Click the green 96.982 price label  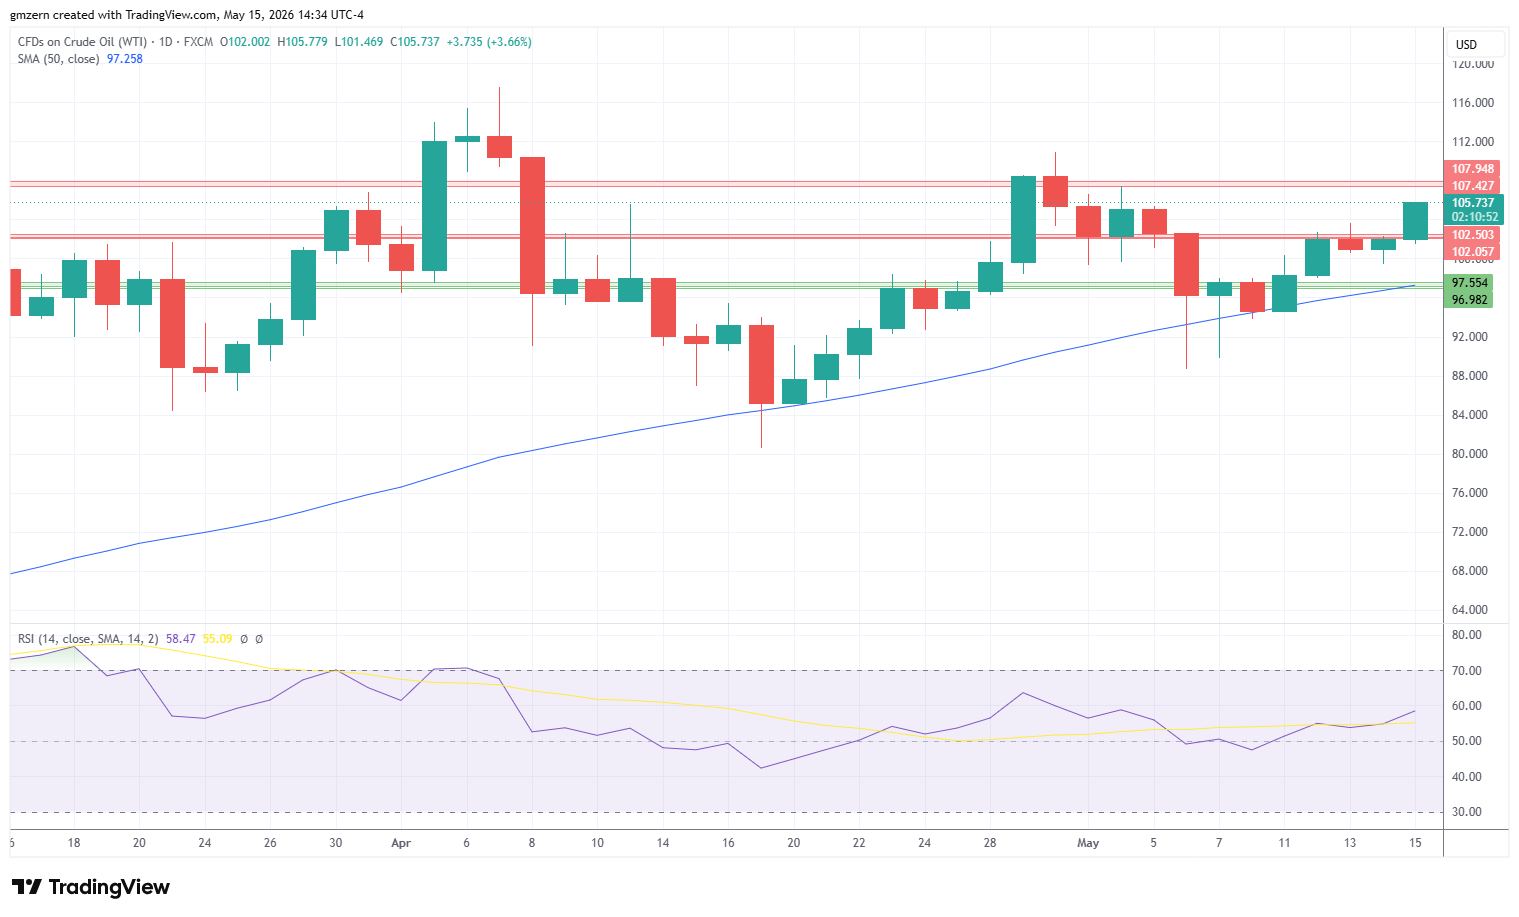1470,300
